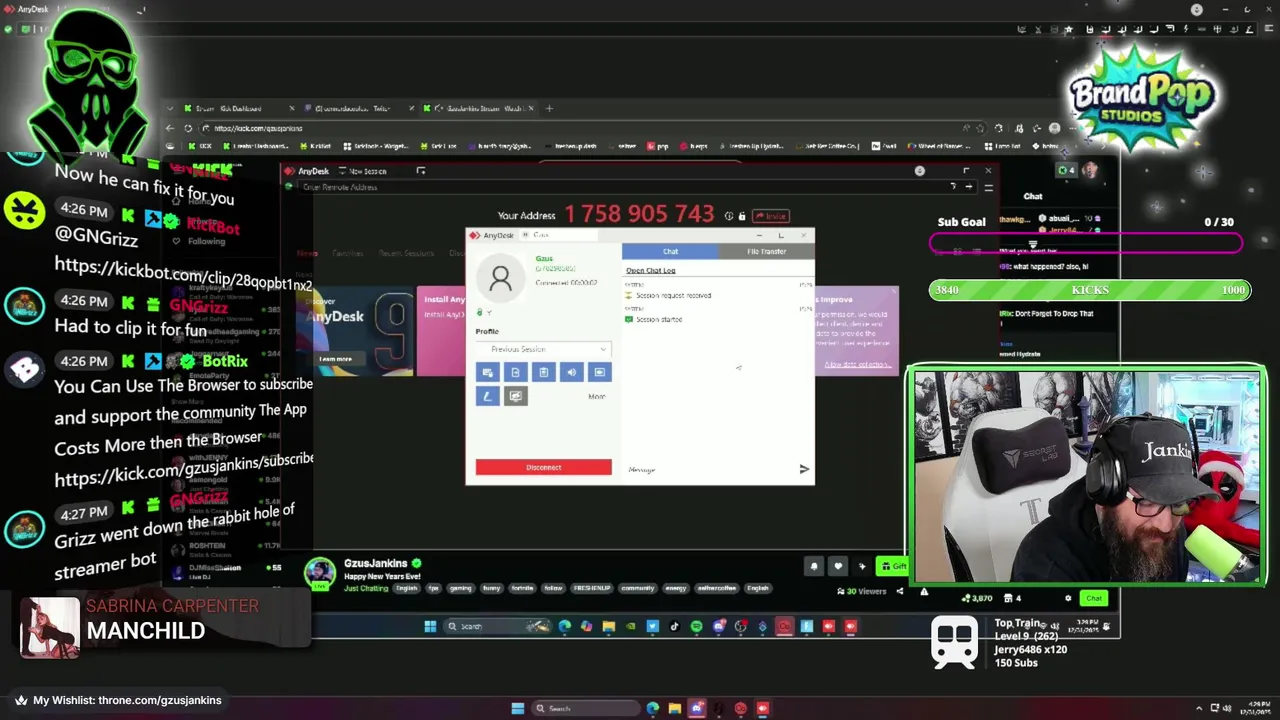Click GzusJankins channel avatar
Viewport: 1280px width, 720px height.
pyautogui.click(x=320, y=573)
